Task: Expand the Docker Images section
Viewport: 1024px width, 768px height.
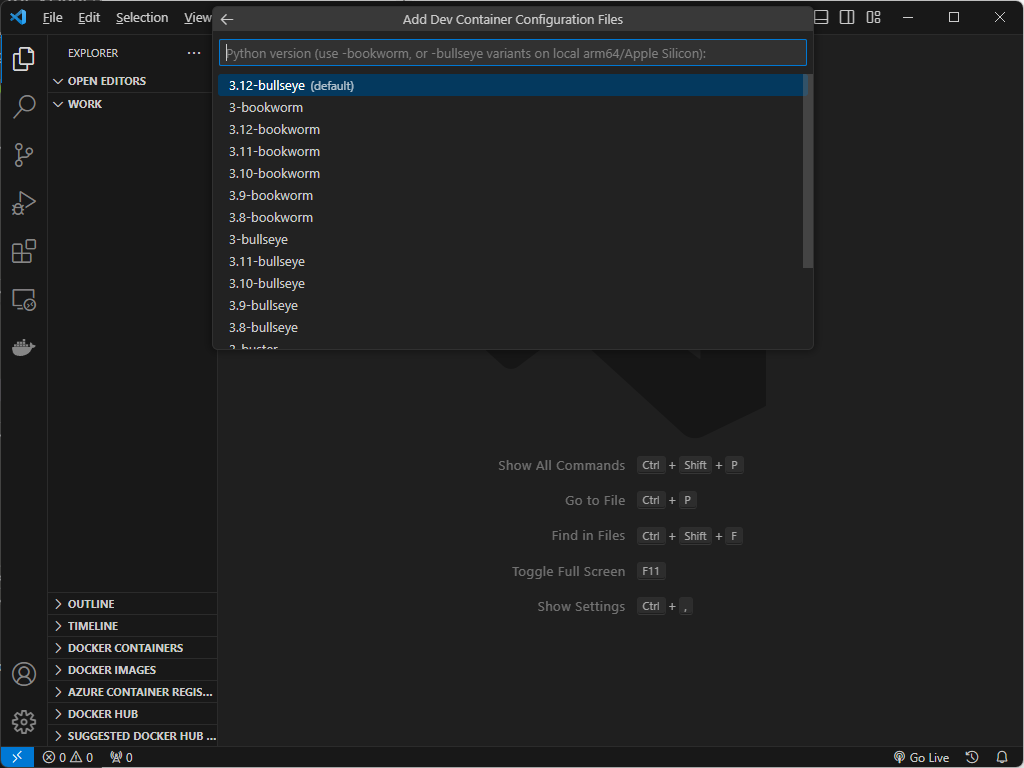Action: click(133, 670)
